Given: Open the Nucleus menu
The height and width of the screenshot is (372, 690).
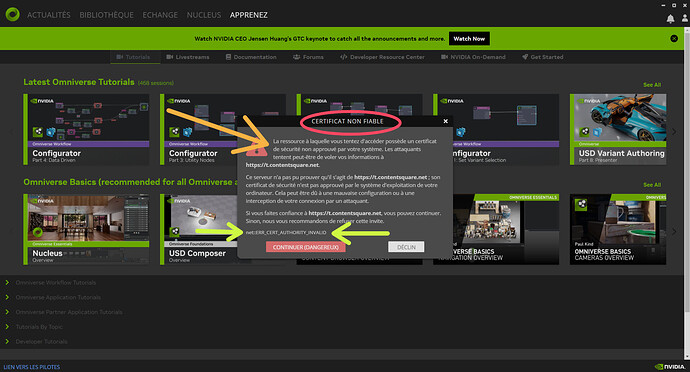Looking at the screenshot, I should point(204,15).
